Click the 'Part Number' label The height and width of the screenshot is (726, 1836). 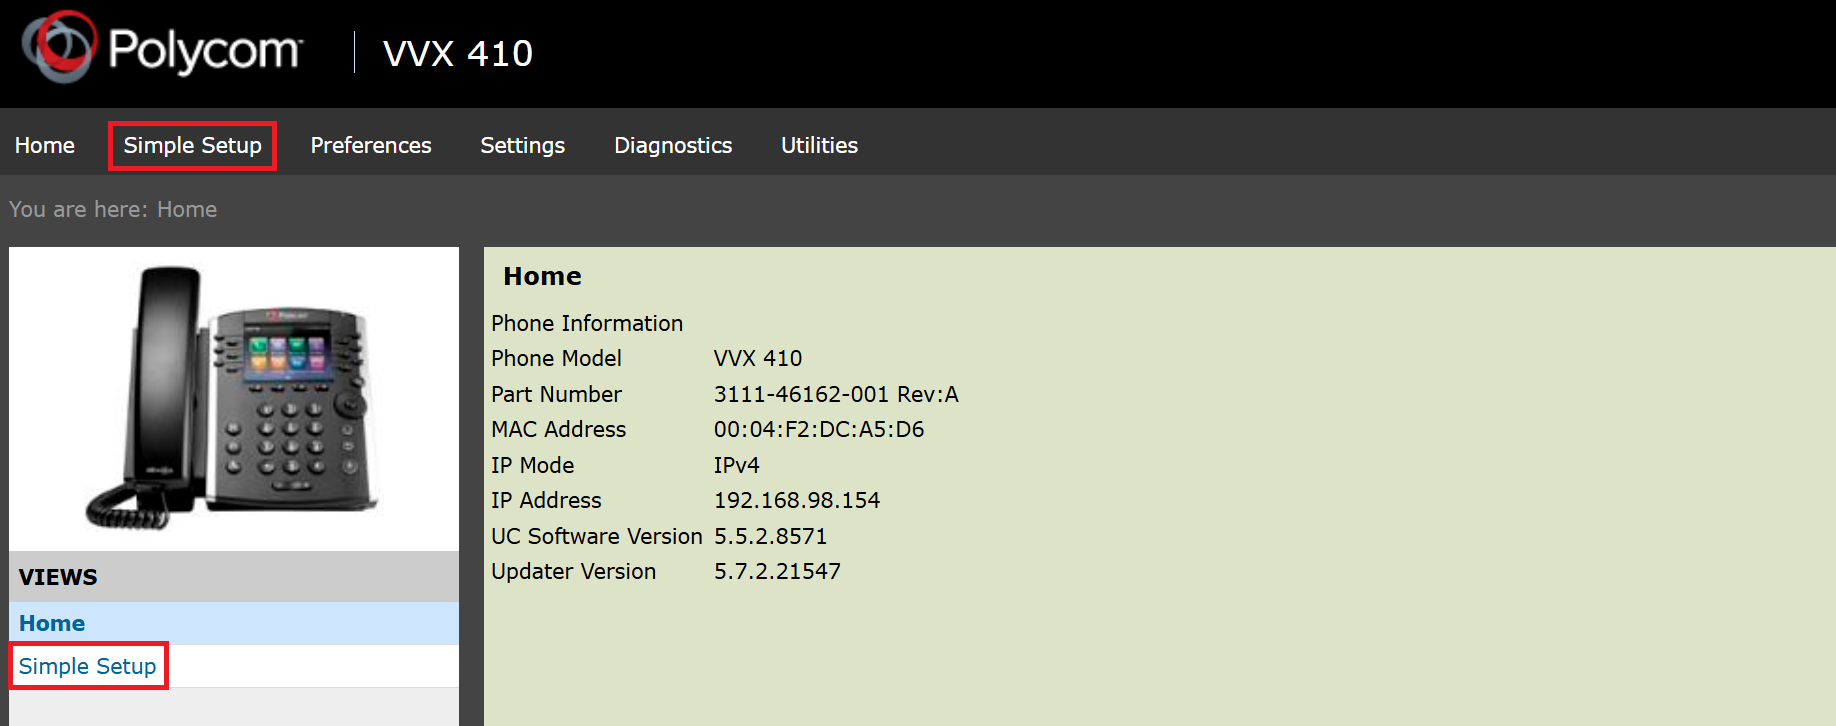click(x=556, y=394)
